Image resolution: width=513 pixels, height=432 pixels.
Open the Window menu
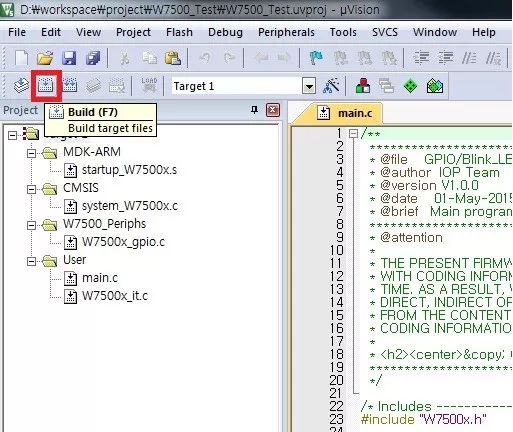tap(435, 32)
